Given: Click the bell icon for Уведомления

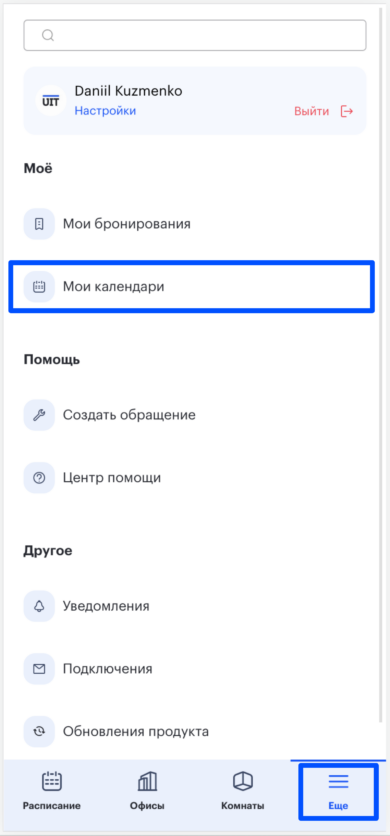Looking at the screenshot, I should pyautogui.click(x=39, y=606).
